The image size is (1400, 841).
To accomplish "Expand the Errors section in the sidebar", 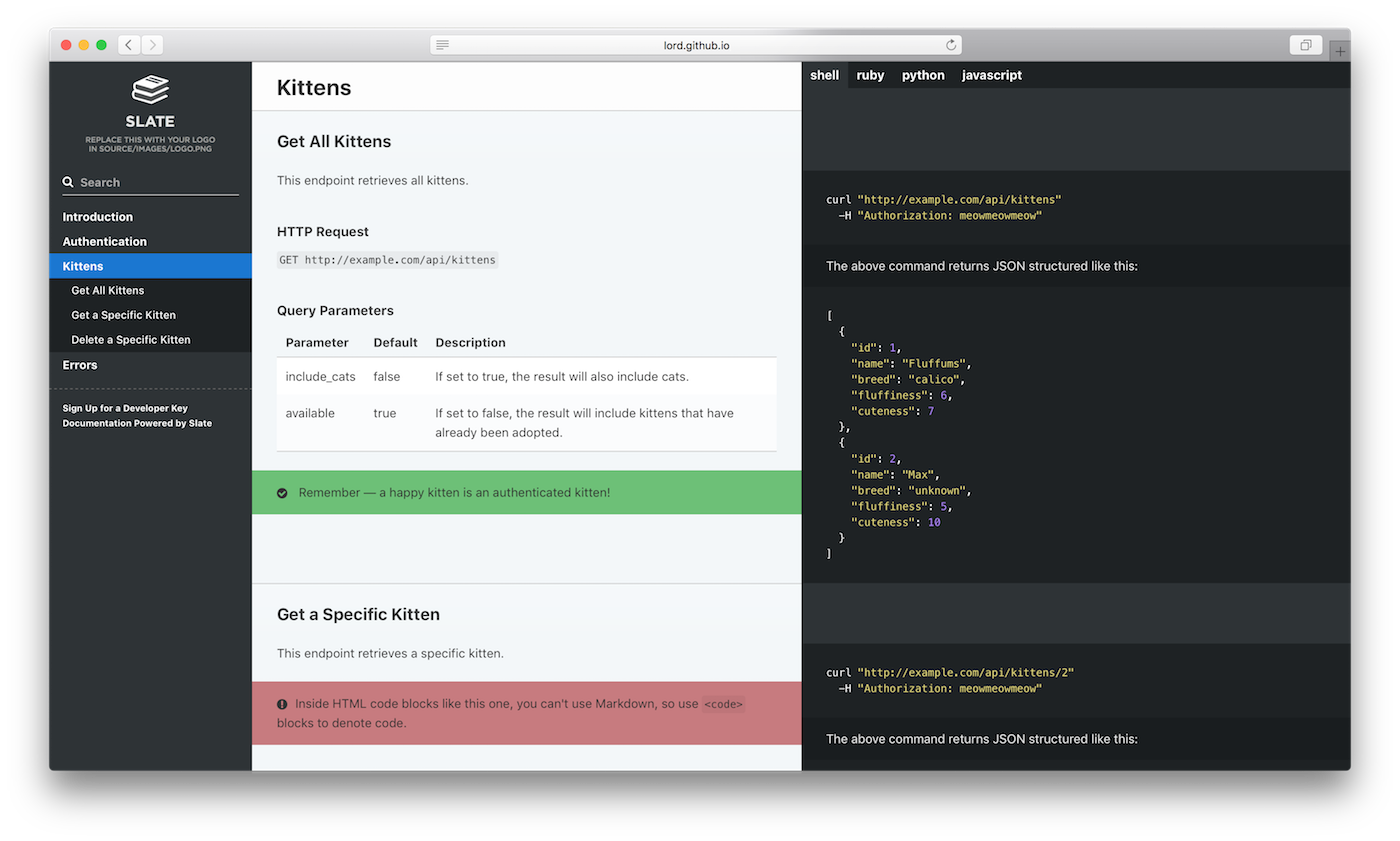I will [x=79, y=365].
